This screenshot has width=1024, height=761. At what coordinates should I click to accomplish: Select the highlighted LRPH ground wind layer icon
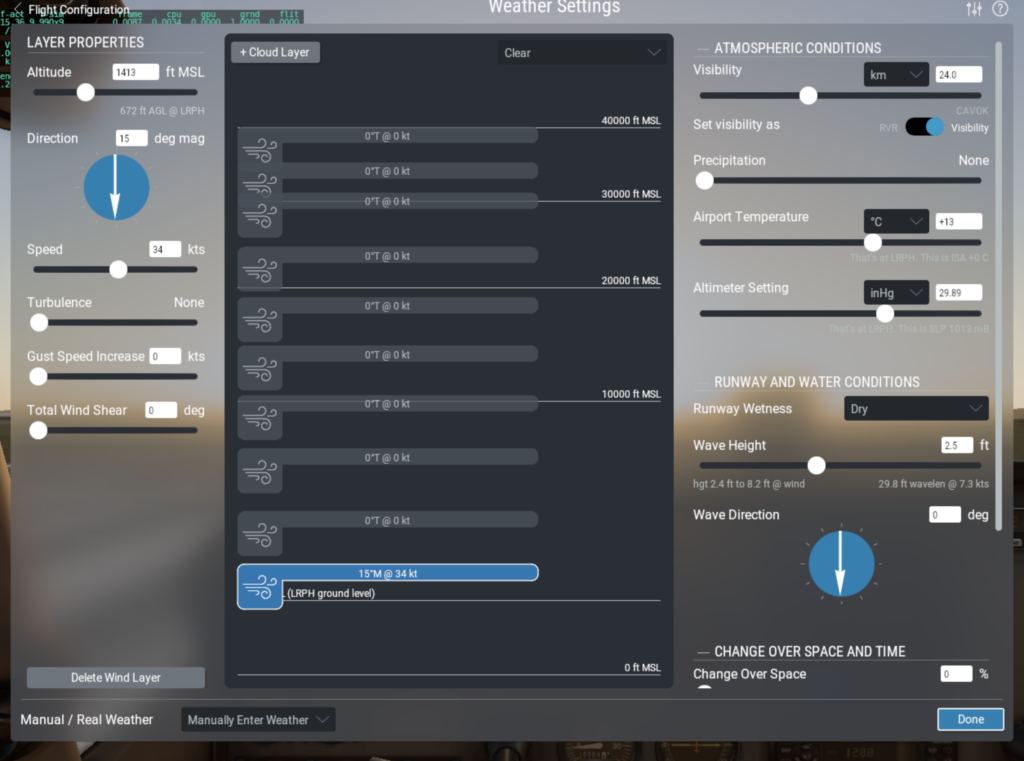(260, 586)
